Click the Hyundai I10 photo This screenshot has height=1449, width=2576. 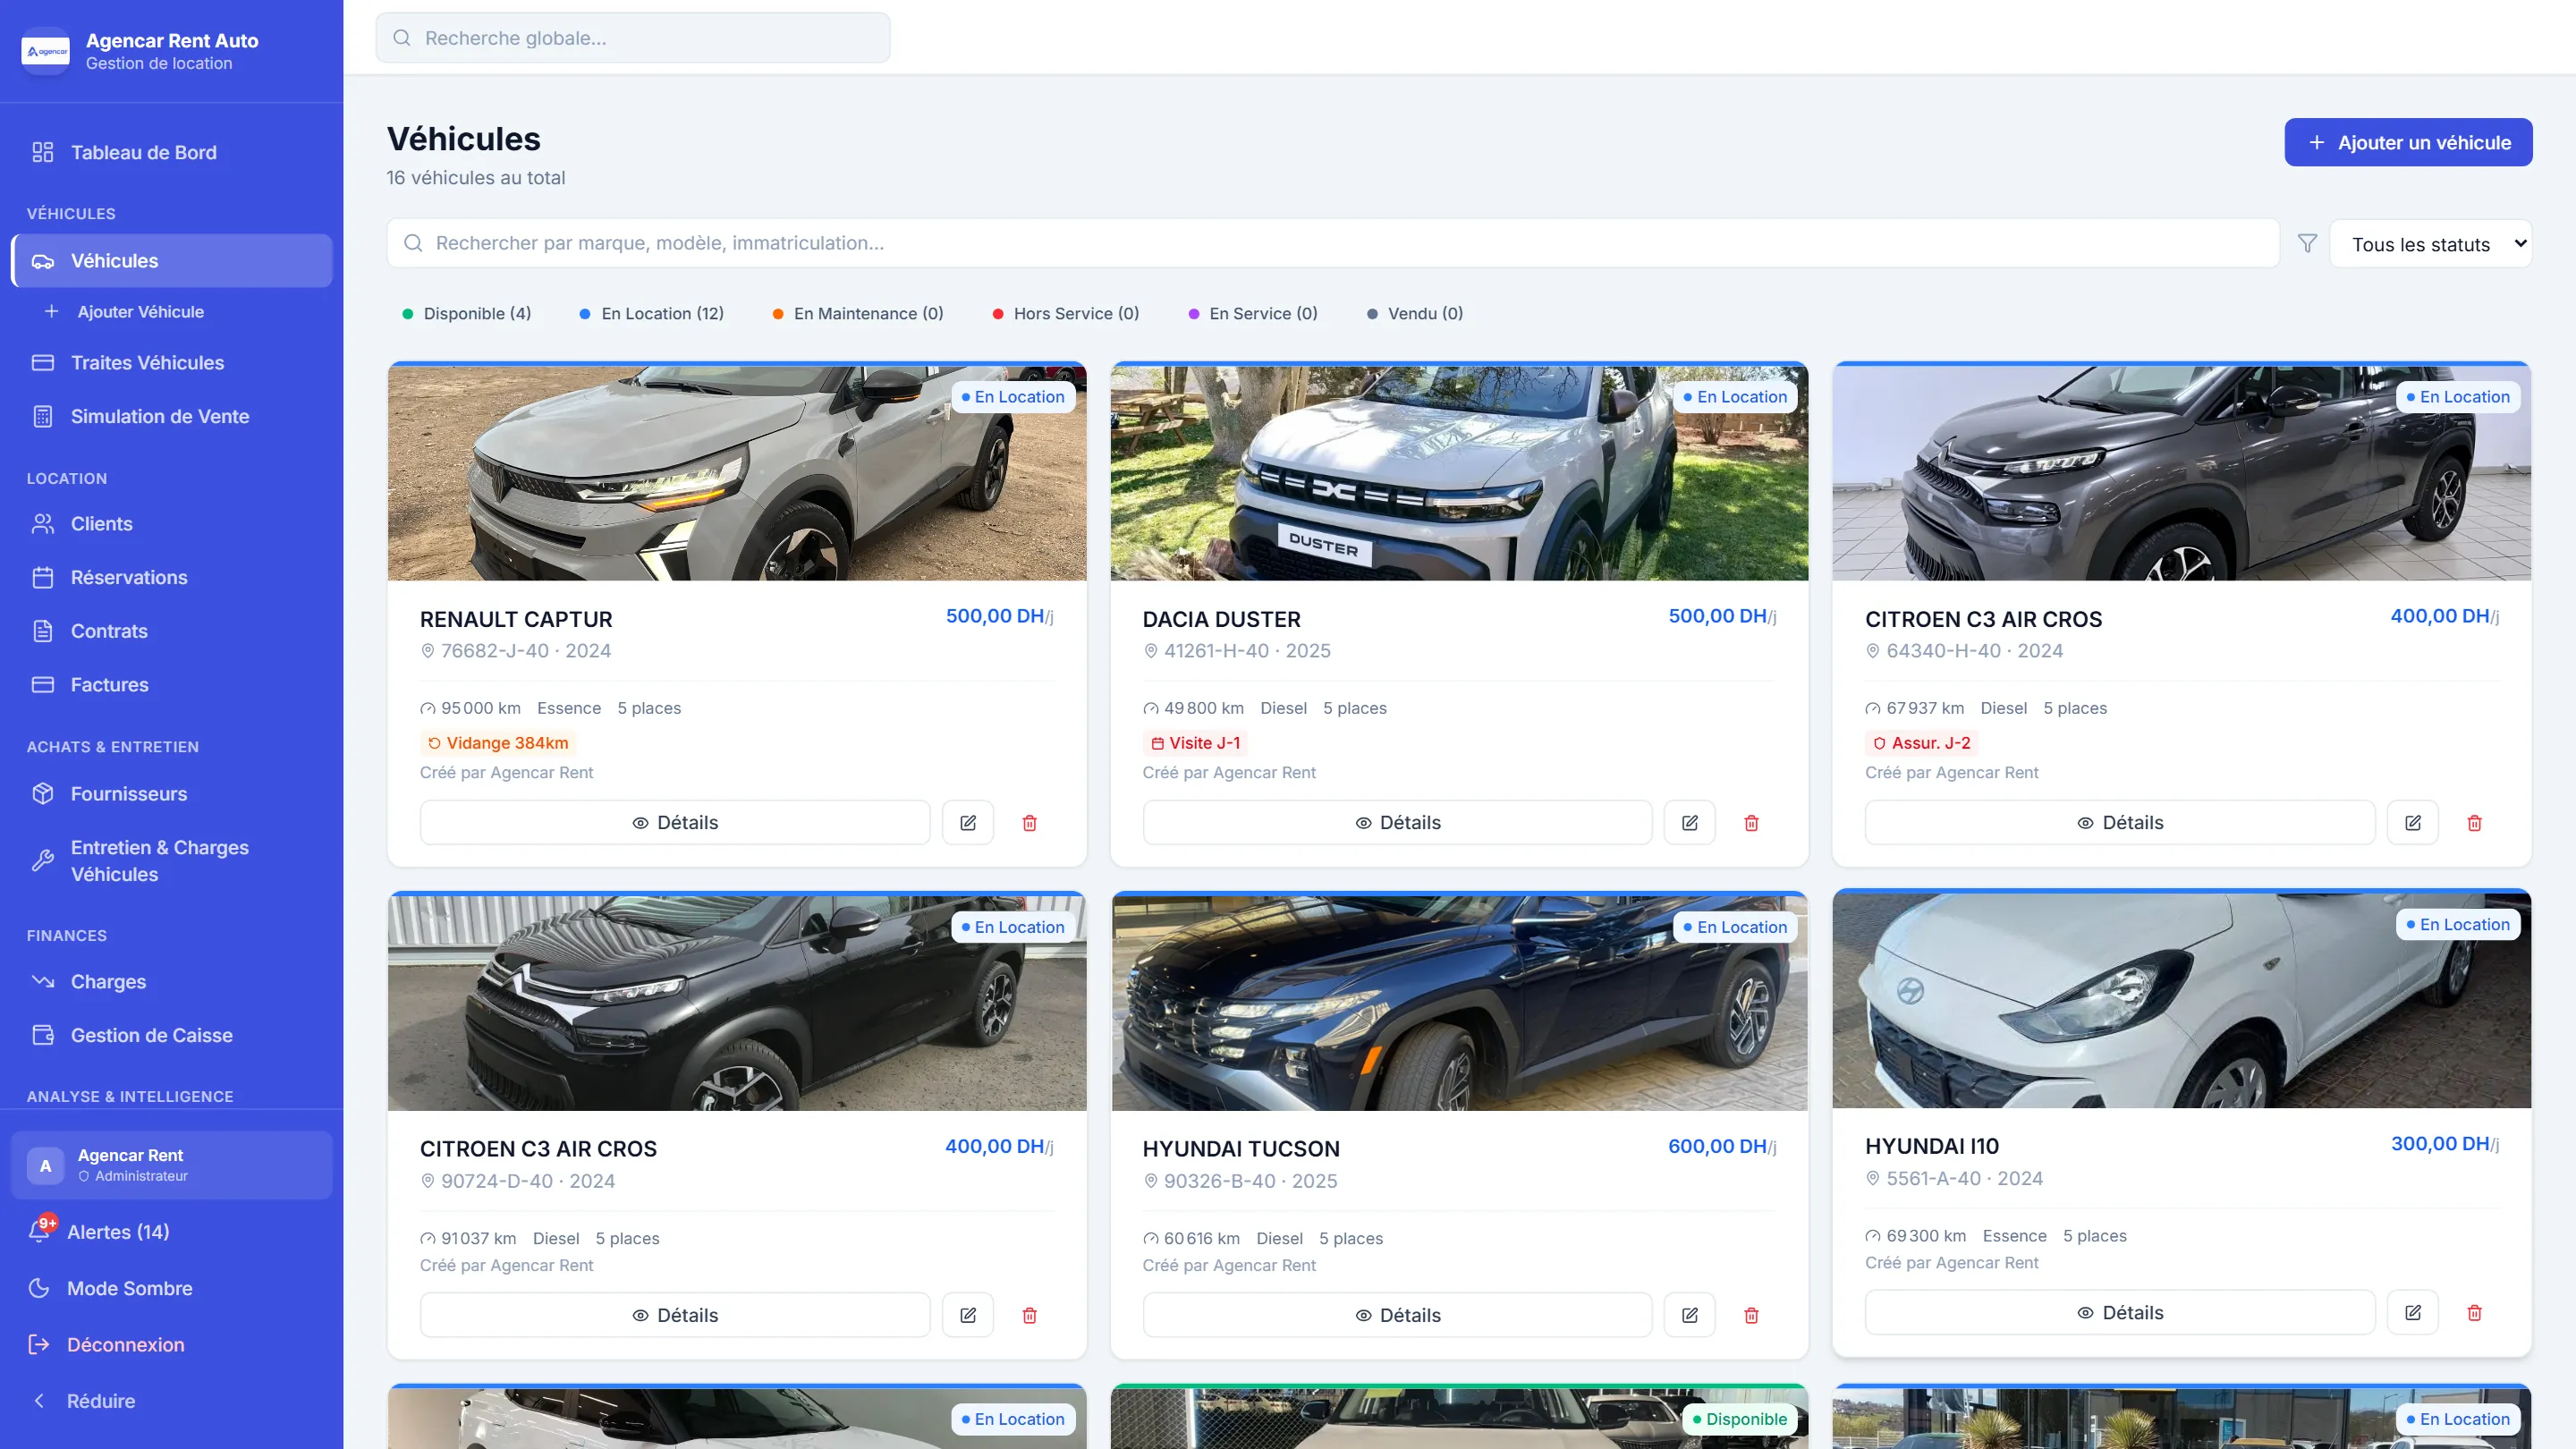click(2182, 1001)
